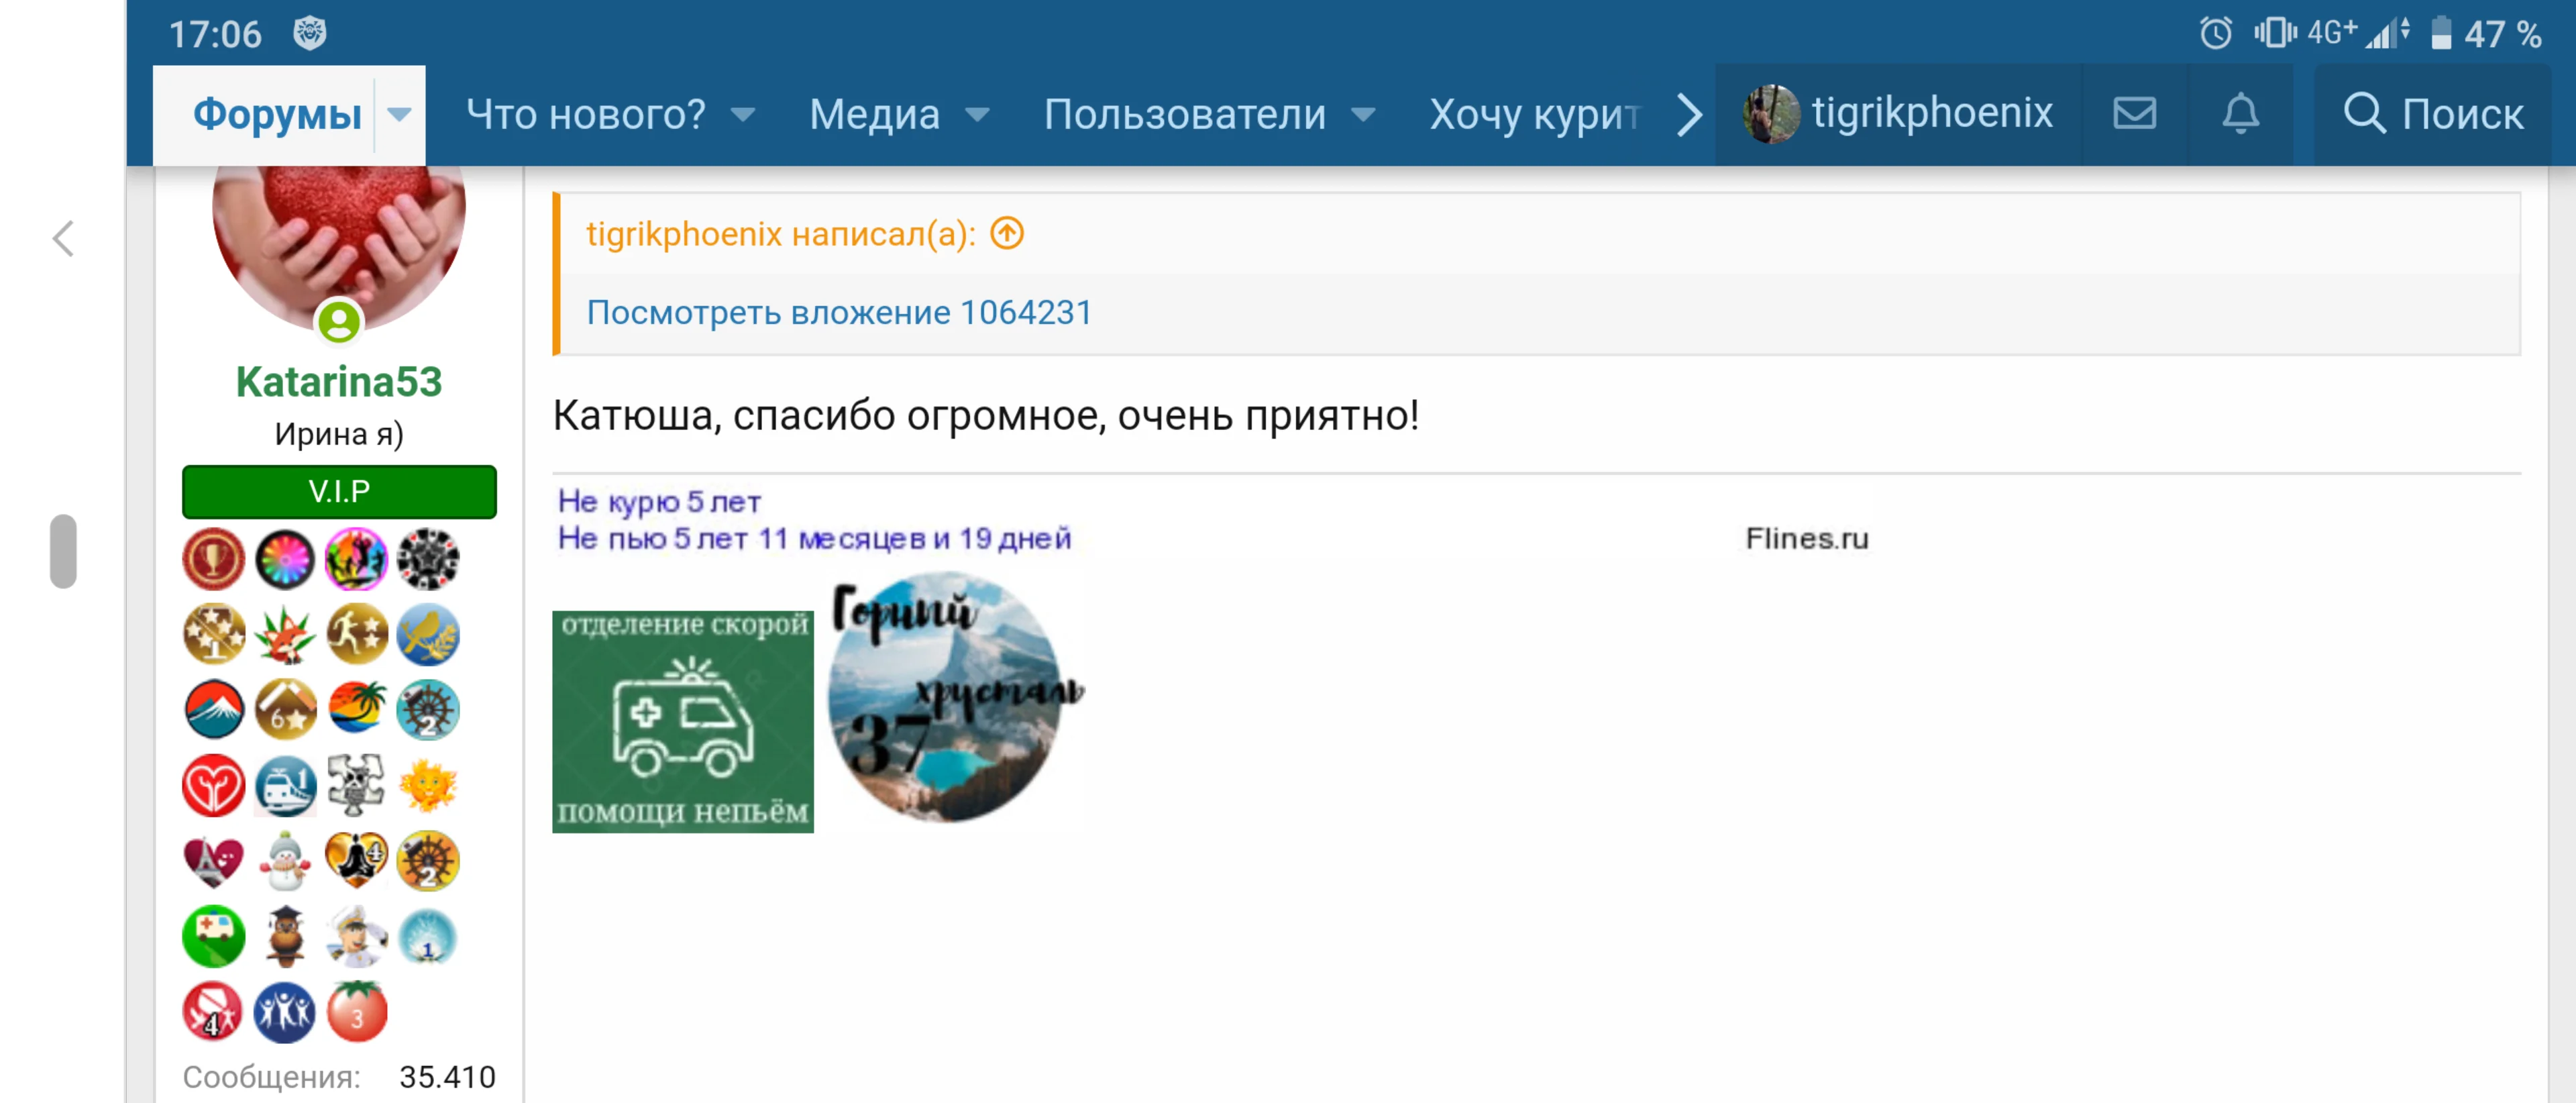Select the mountain peak badge
The height and width of the screenshot is (1103, 2576).
(x=214, y=710)
